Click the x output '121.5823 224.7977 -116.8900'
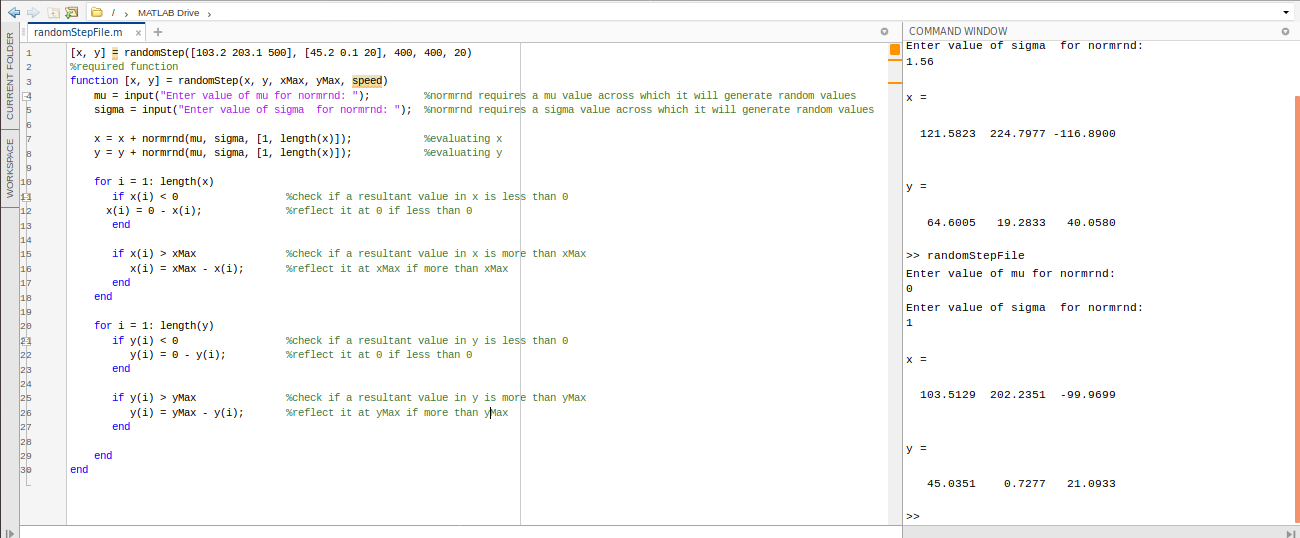Viewport: 1300px width, 538px height. tap(1018, 134)
